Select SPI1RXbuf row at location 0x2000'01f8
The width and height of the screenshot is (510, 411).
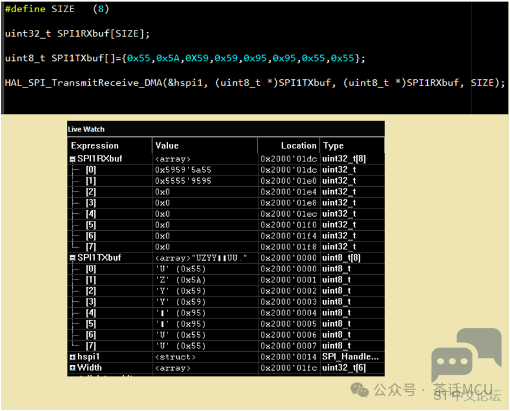tap(226, 247)
